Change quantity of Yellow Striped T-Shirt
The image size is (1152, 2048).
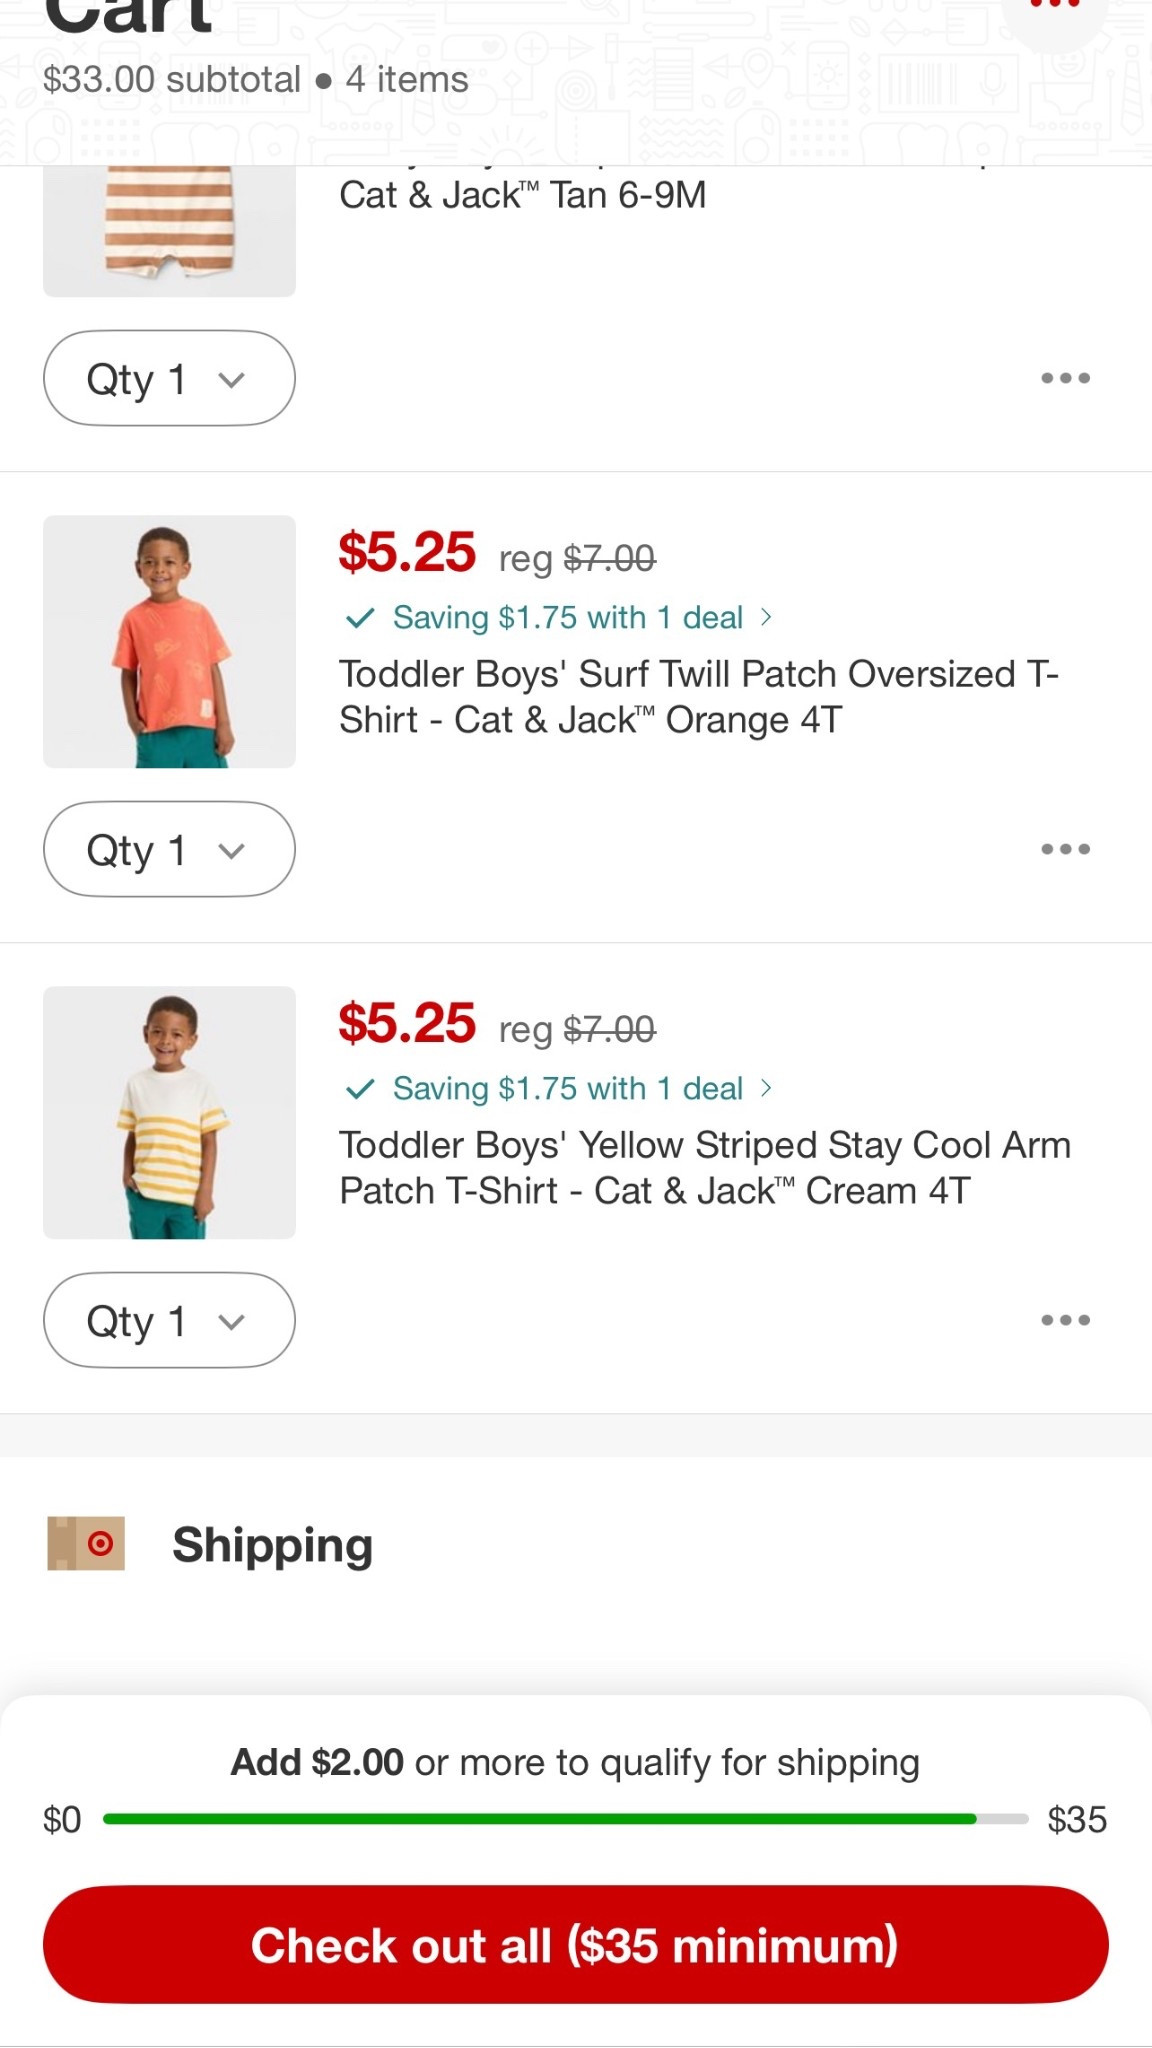point(169,1320)
